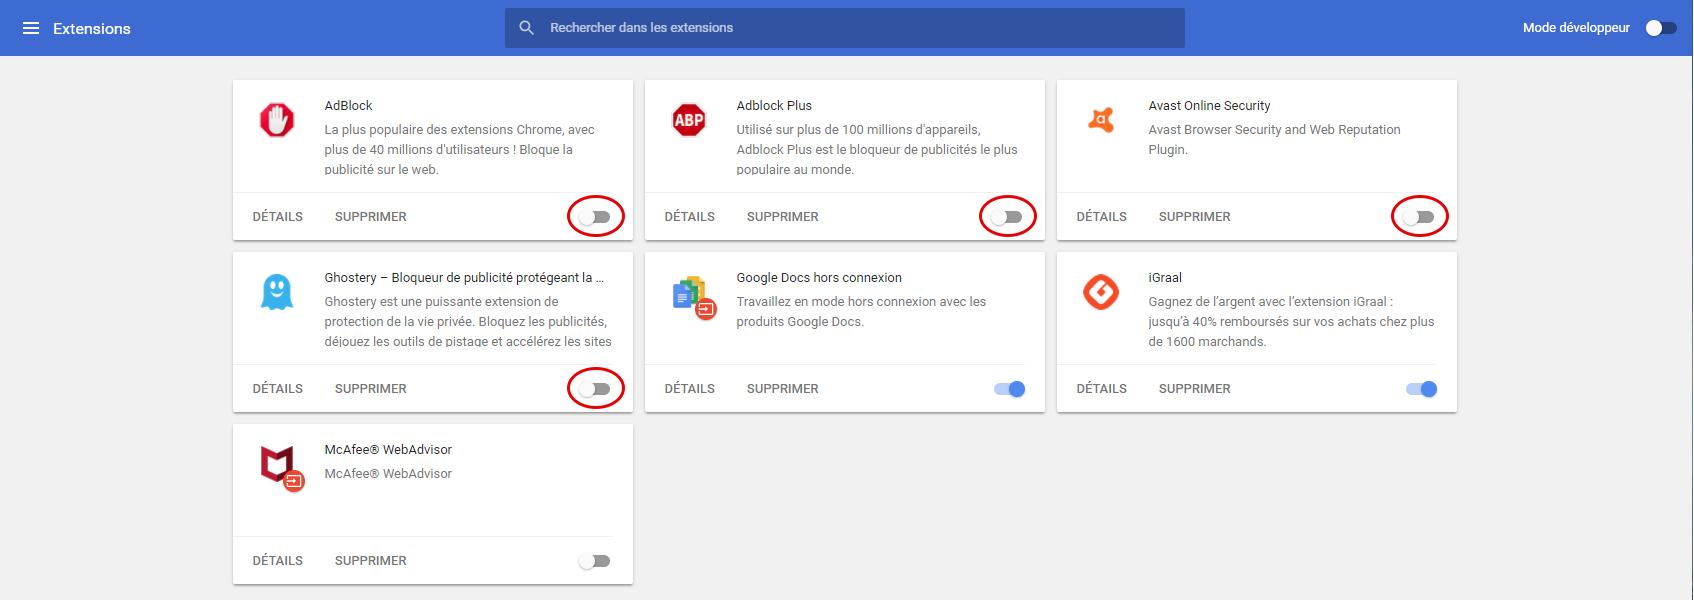
Task: Turn off Google Docs hors connexion toggle
Action: 1009,389
